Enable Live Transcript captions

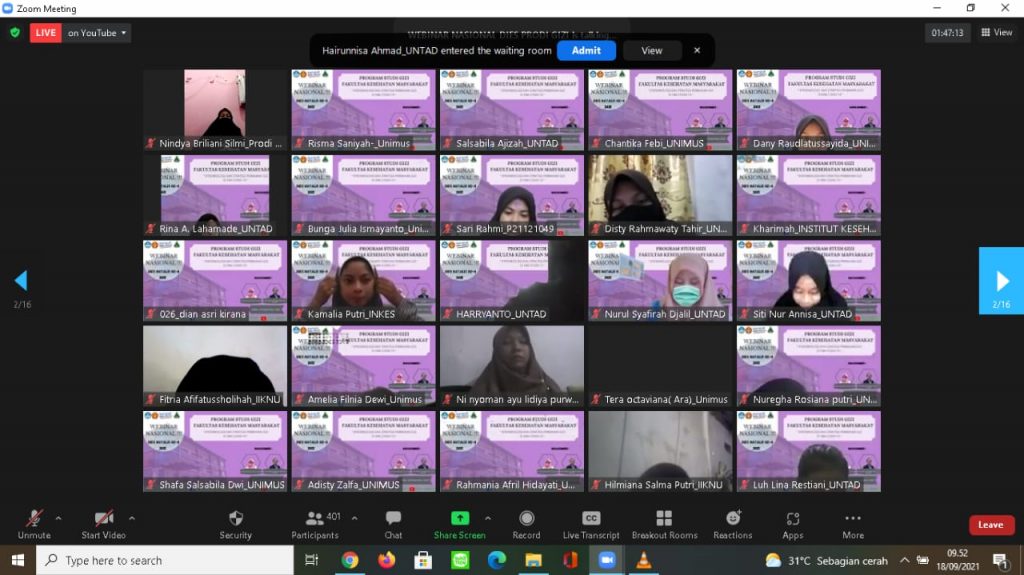(x=591, y=518)
